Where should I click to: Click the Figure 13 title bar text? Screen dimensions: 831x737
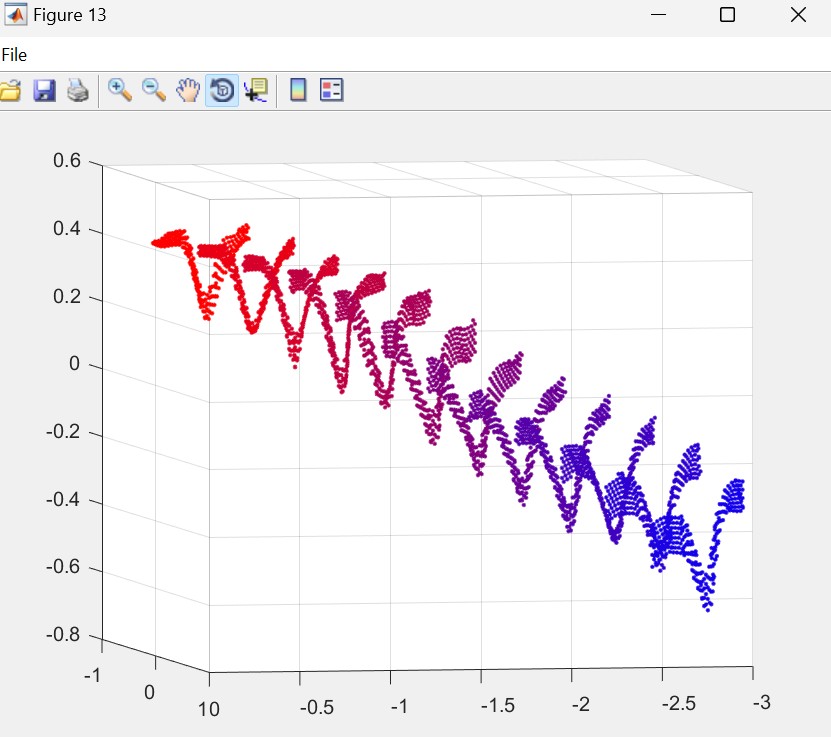pyautogui.click(x=70, y=16)
